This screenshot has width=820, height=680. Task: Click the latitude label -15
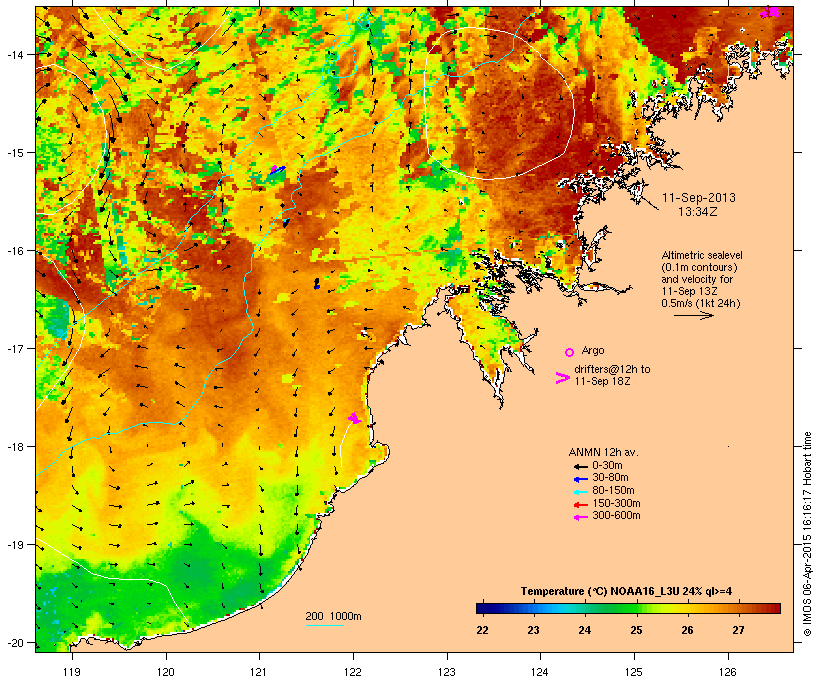point(14,153)
